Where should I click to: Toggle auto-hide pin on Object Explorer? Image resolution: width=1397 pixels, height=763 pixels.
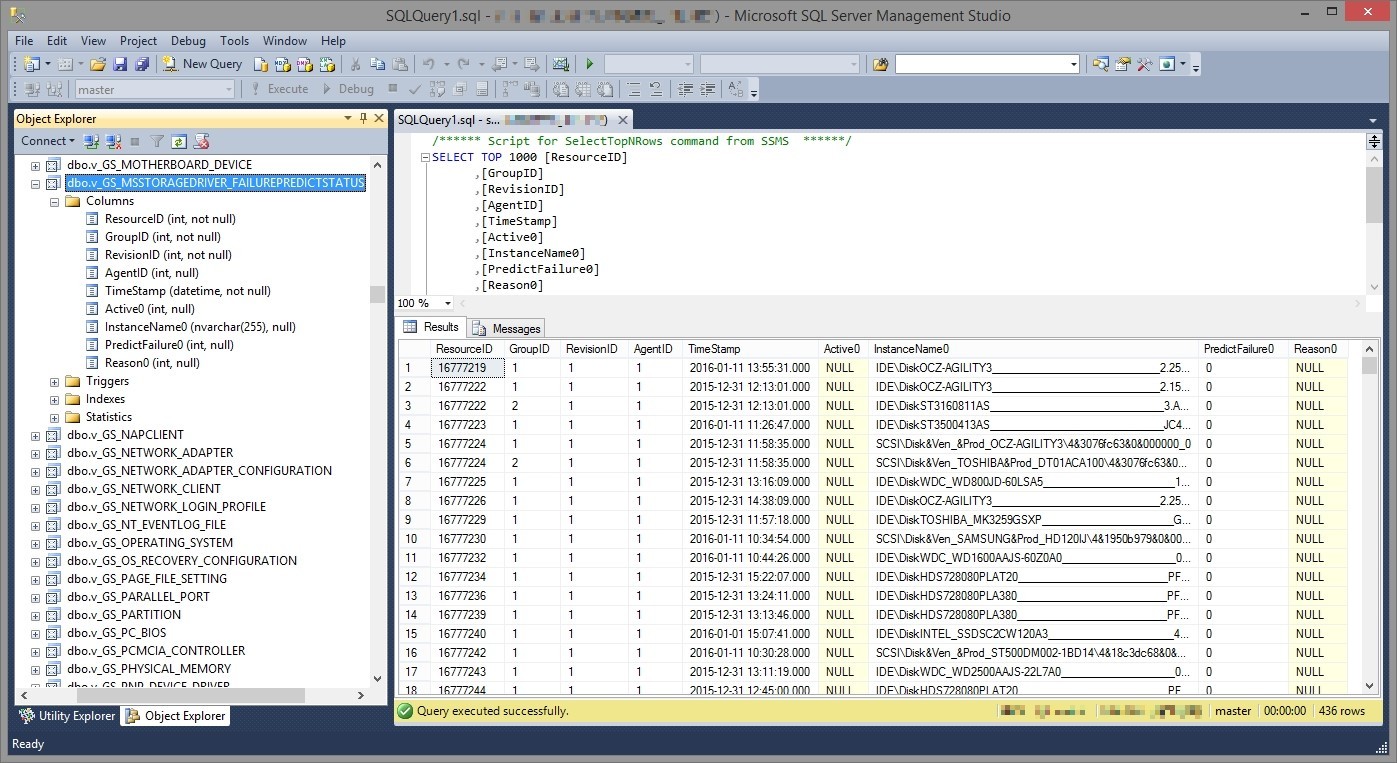(363, 118)
